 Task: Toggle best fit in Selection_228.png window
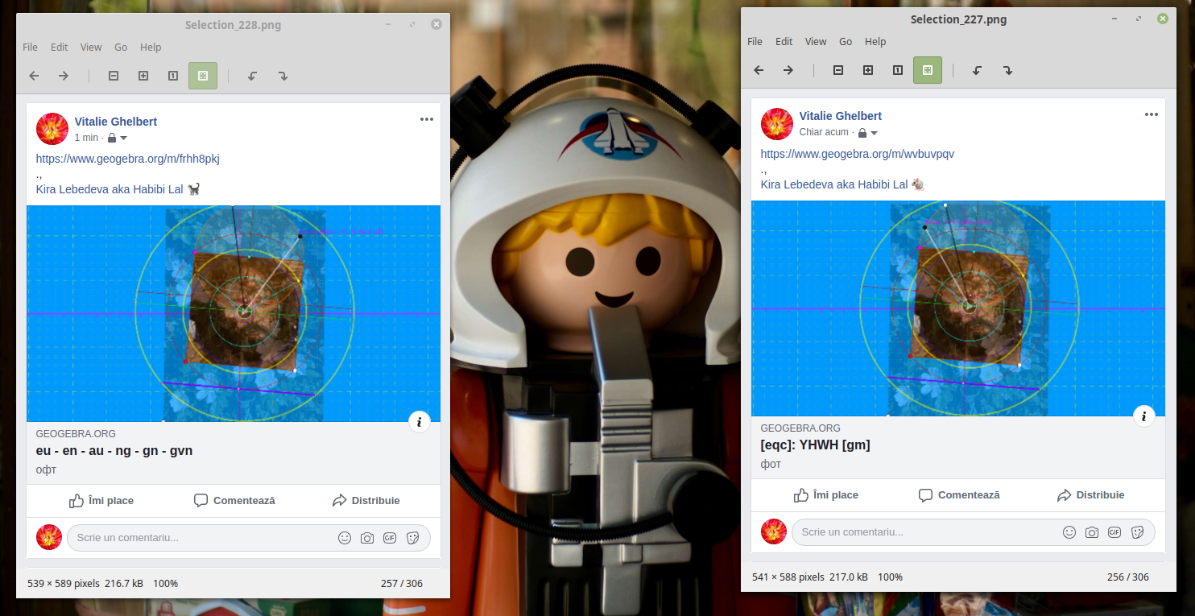[203, 75]
